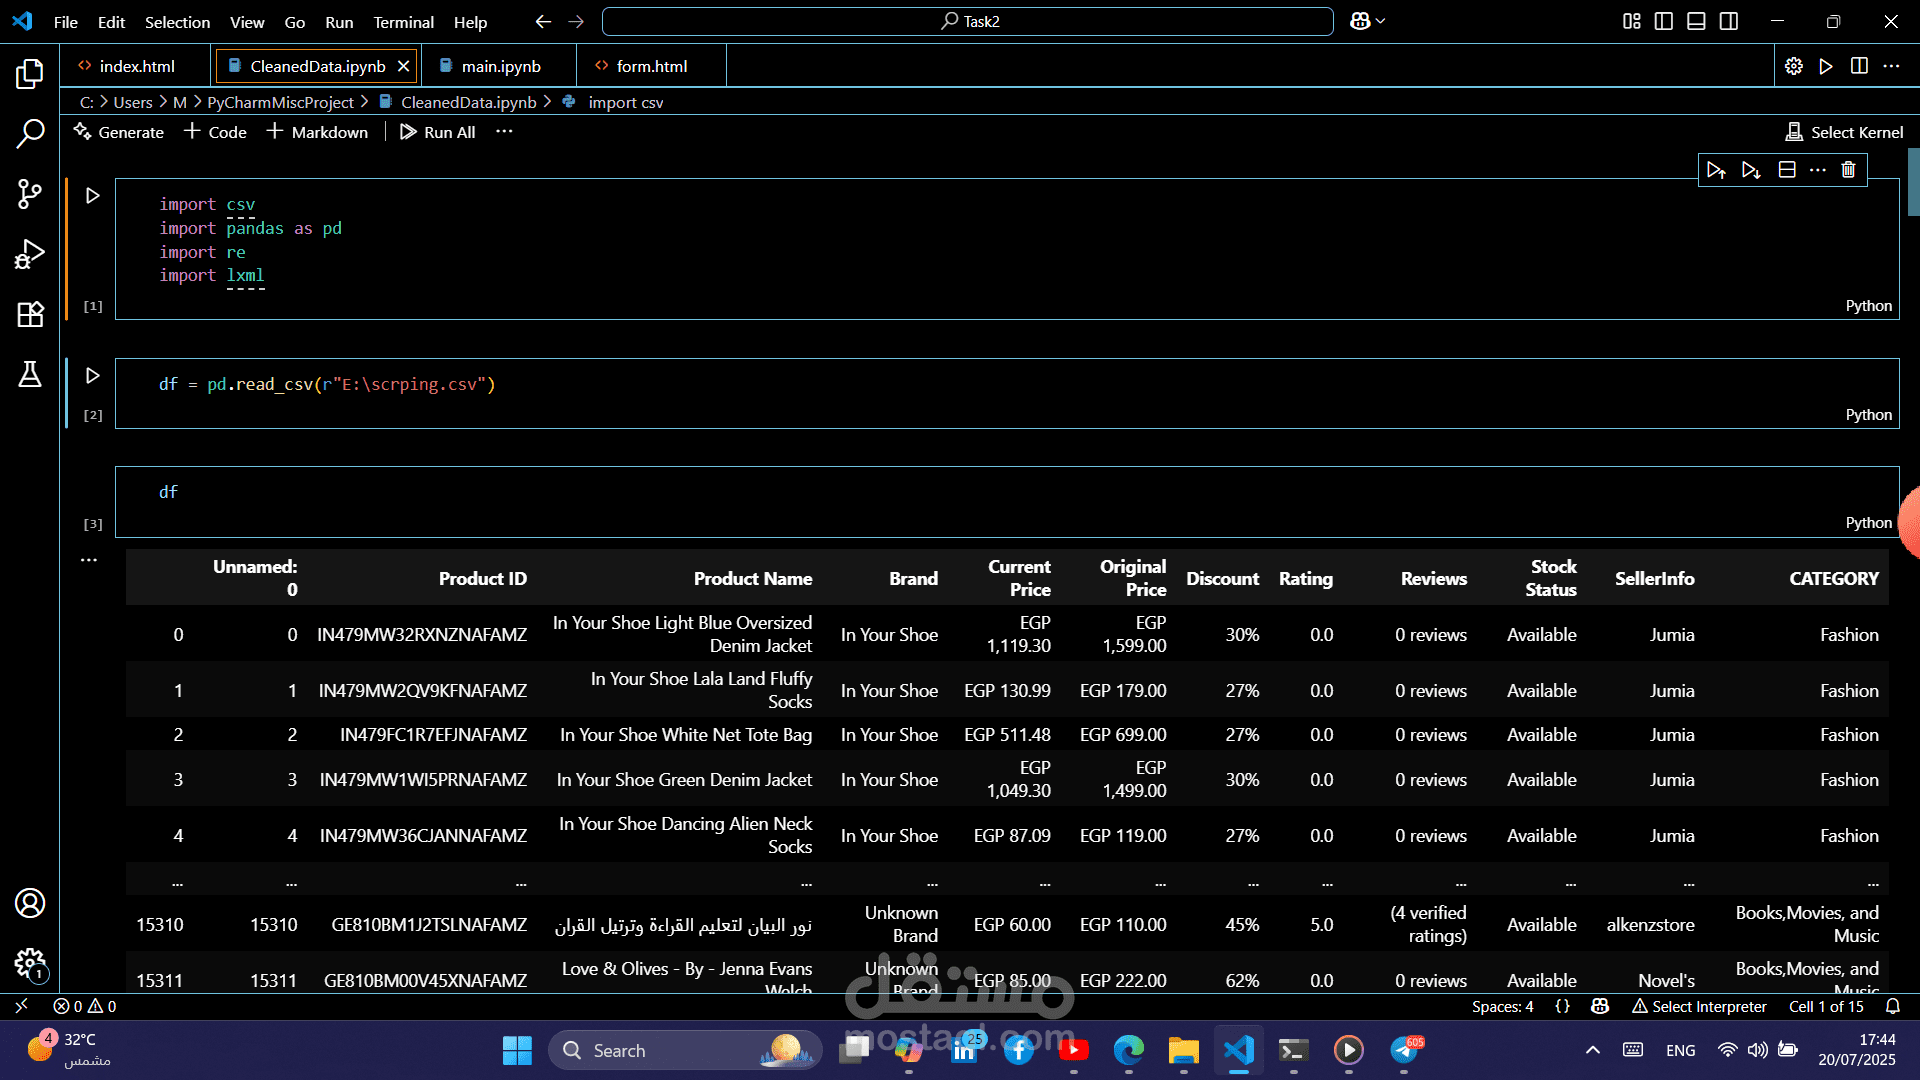The height and width of the screenshot is (1080, 1920).
Task: Click Select Kernel
Action: coord(1845,132)
